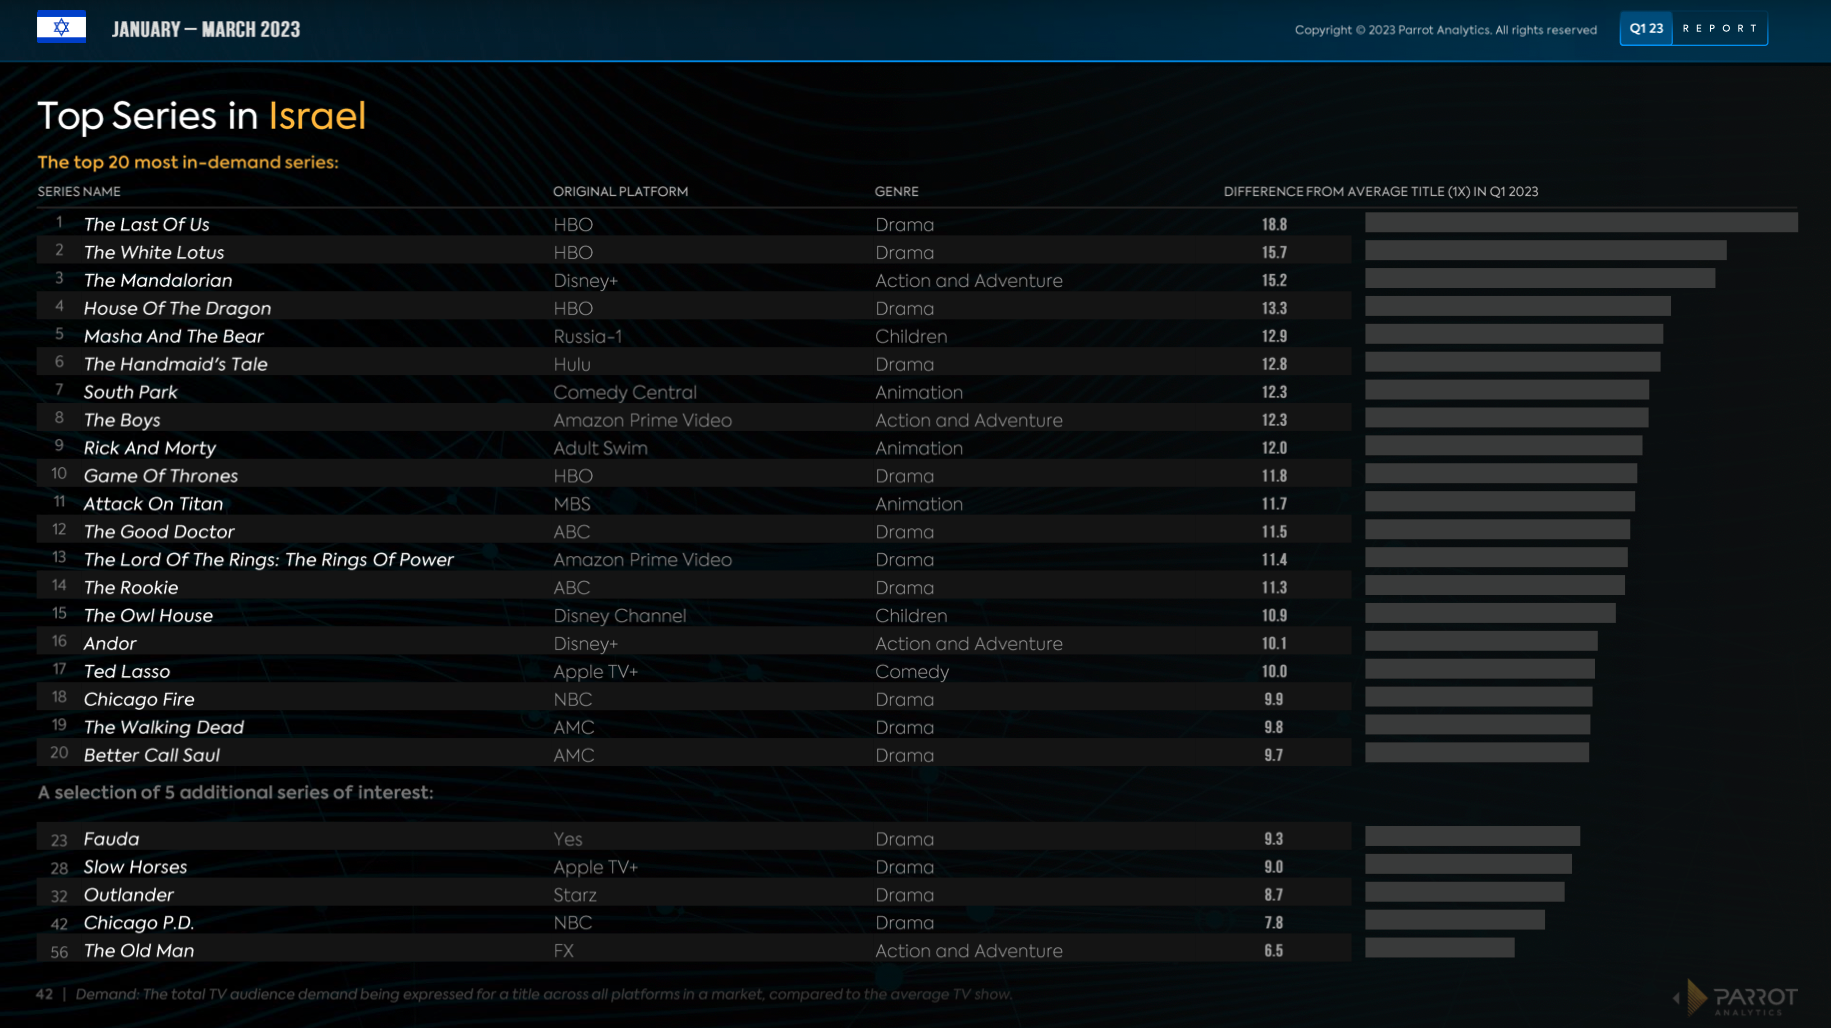Click Comedy genre cell for Ted Lasso

tap(912, 672)
